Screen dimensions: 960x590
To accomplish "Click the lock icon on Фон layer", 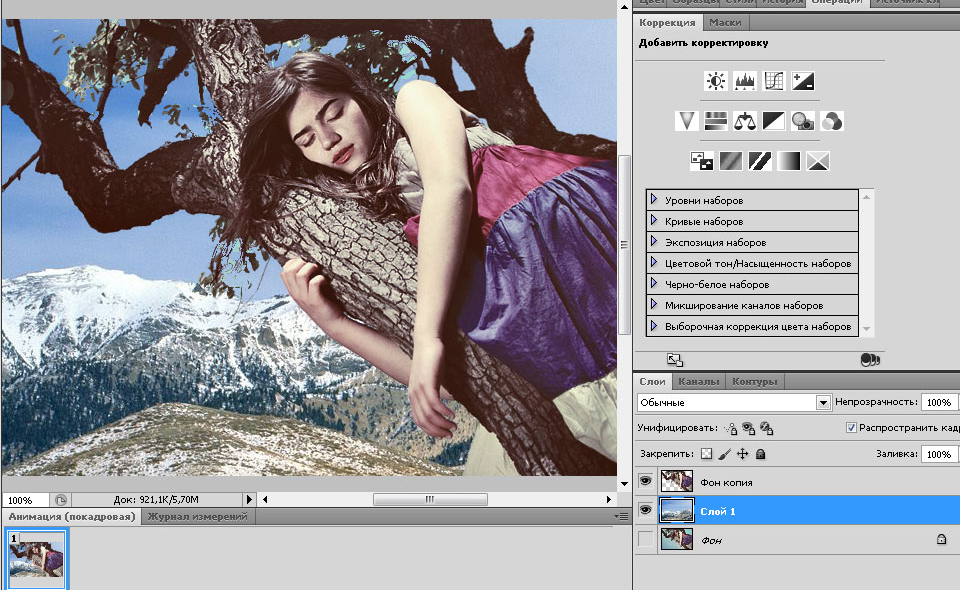I will pos(941,539).
